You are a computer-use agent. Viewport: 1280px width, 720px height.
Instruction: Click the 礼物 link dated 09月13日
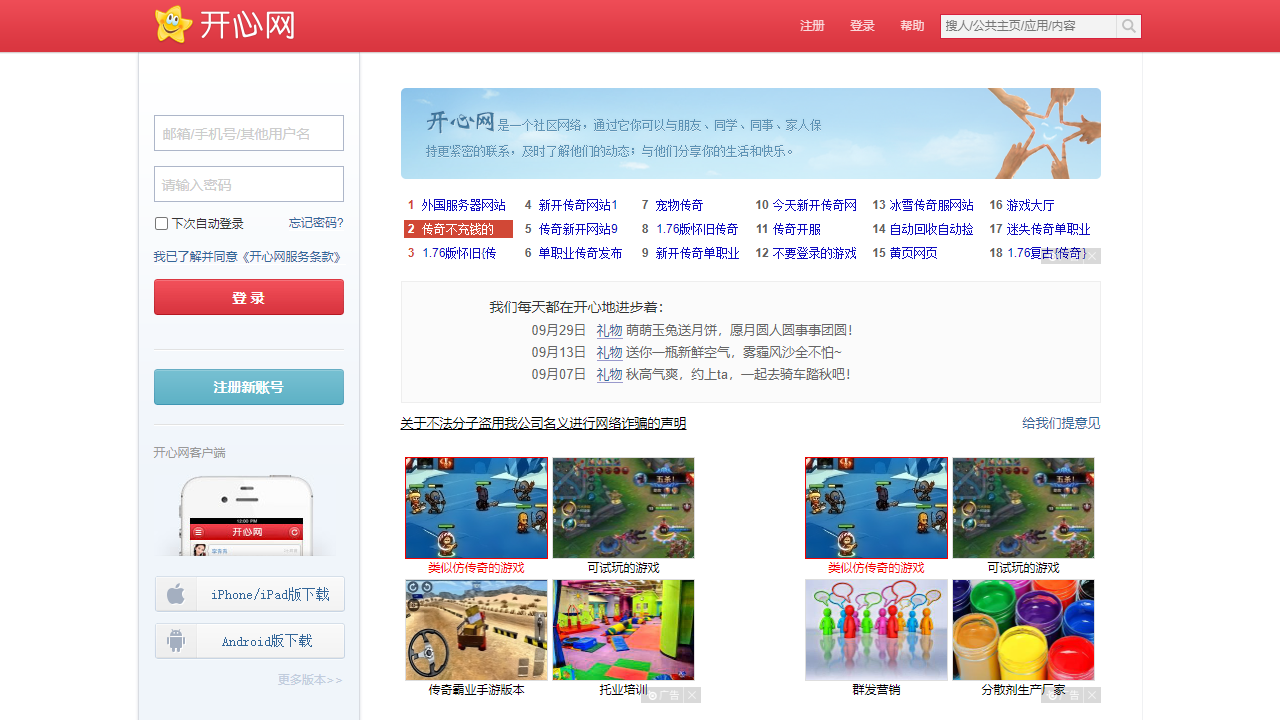coord(609,352)
